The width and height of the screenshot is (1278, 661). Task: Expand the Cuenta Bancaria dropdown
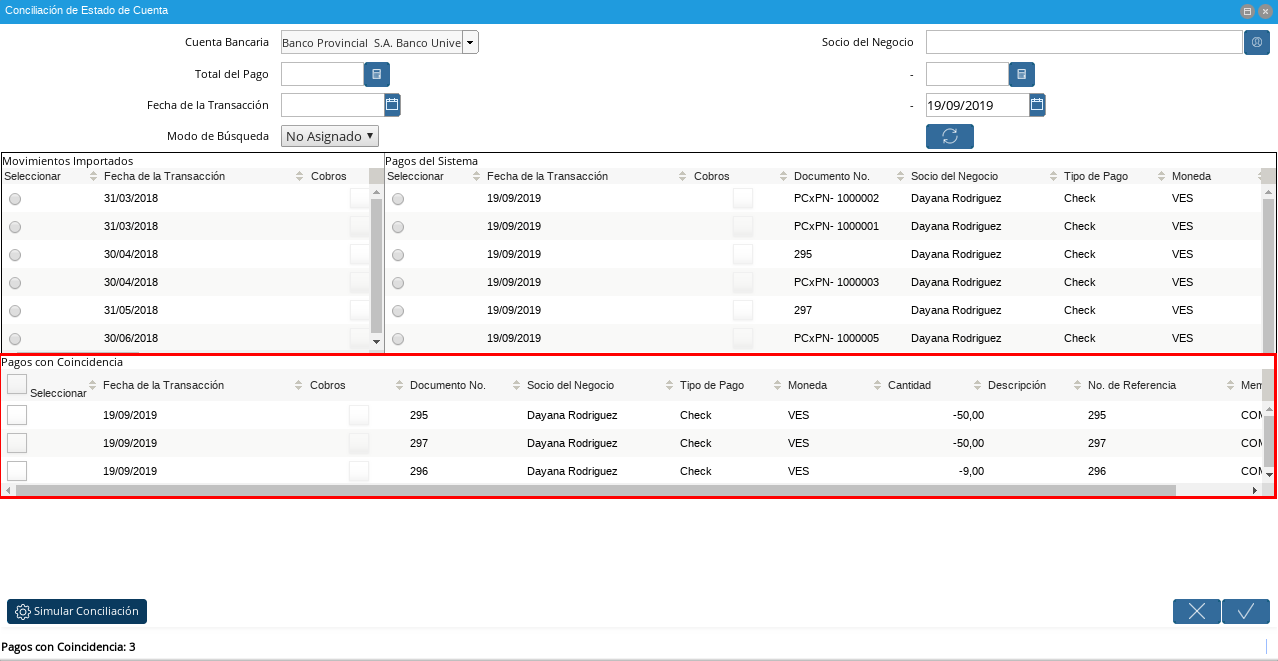(470, 42)
